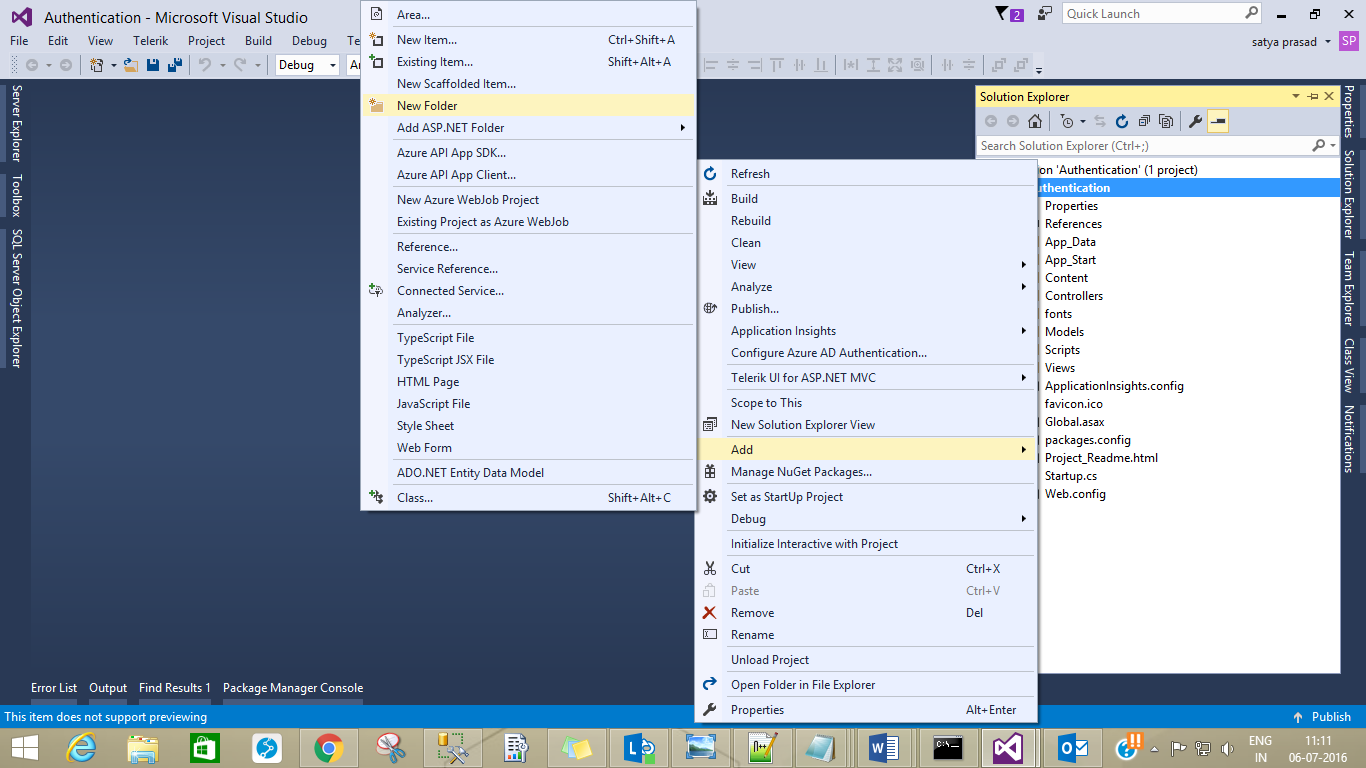Click the Open File toolbar icon
This screenshot has height=768, width=1366.
pos(130,65)
